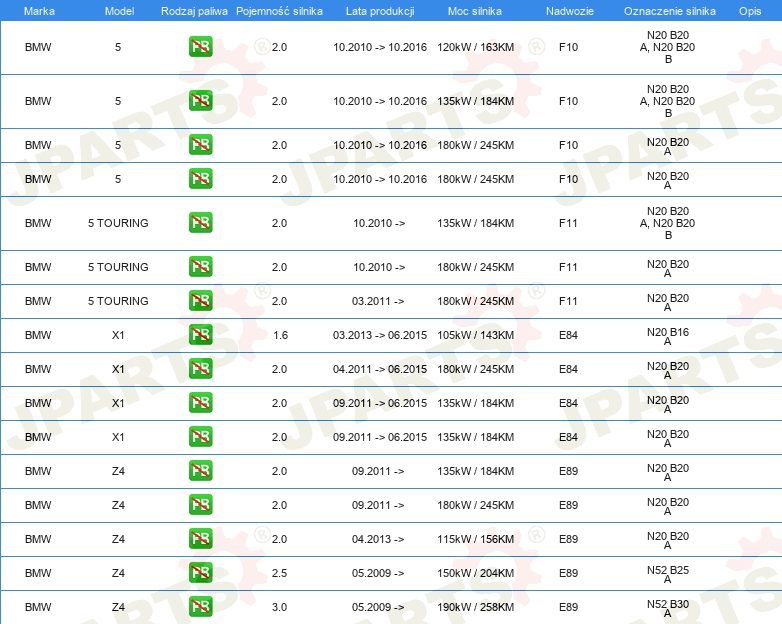The width and height of the screenshot is (782, 624).
Task: Select the N52 B30 A engine code cell
Action: point(668,608)
